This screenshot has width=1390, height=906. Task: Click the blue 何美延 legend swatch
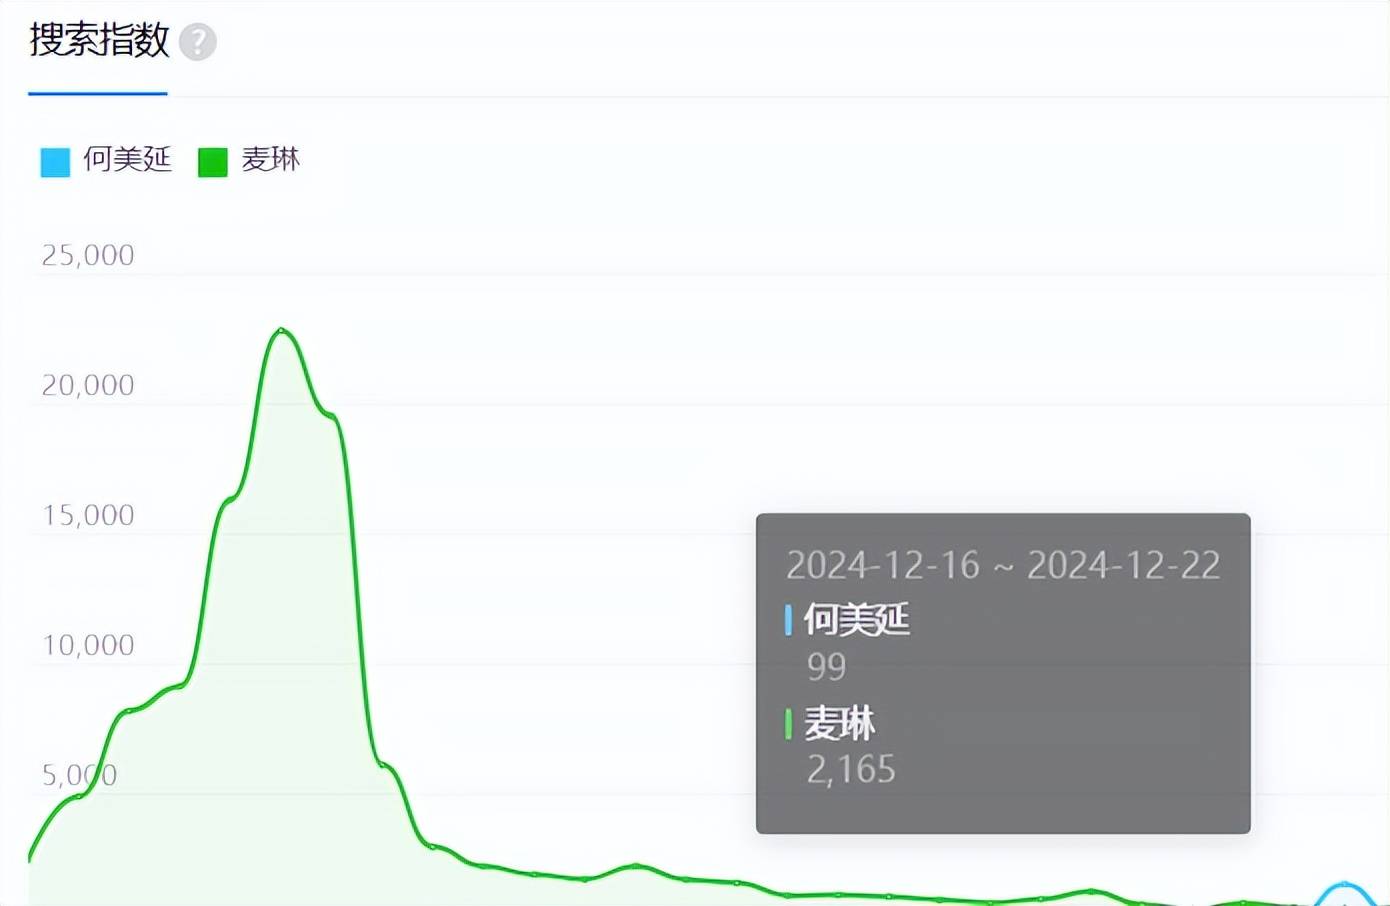click(x=55, y=162)
